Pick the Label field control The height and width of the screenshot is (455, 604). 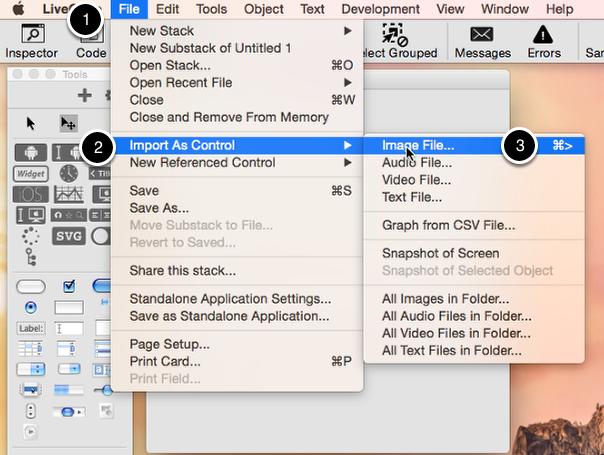(31, 328)
